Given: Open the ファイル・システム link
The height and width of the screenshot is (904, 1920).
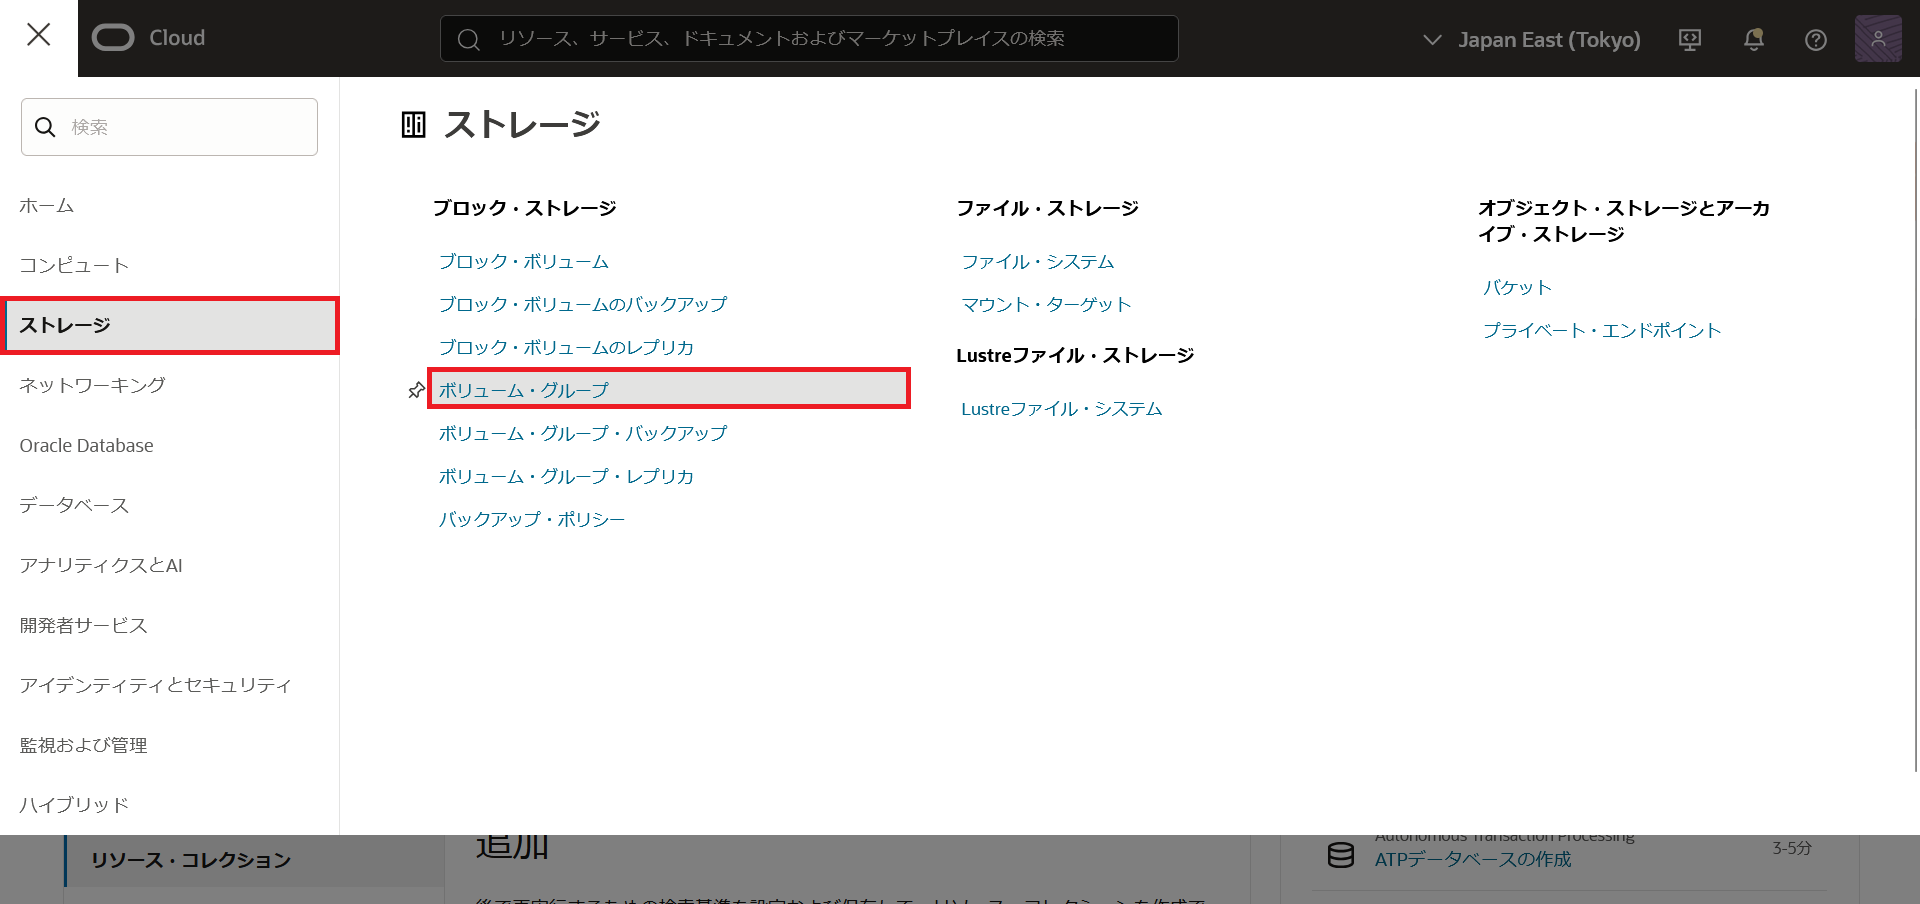Looking at the screenshot, I should [1037, 261].
